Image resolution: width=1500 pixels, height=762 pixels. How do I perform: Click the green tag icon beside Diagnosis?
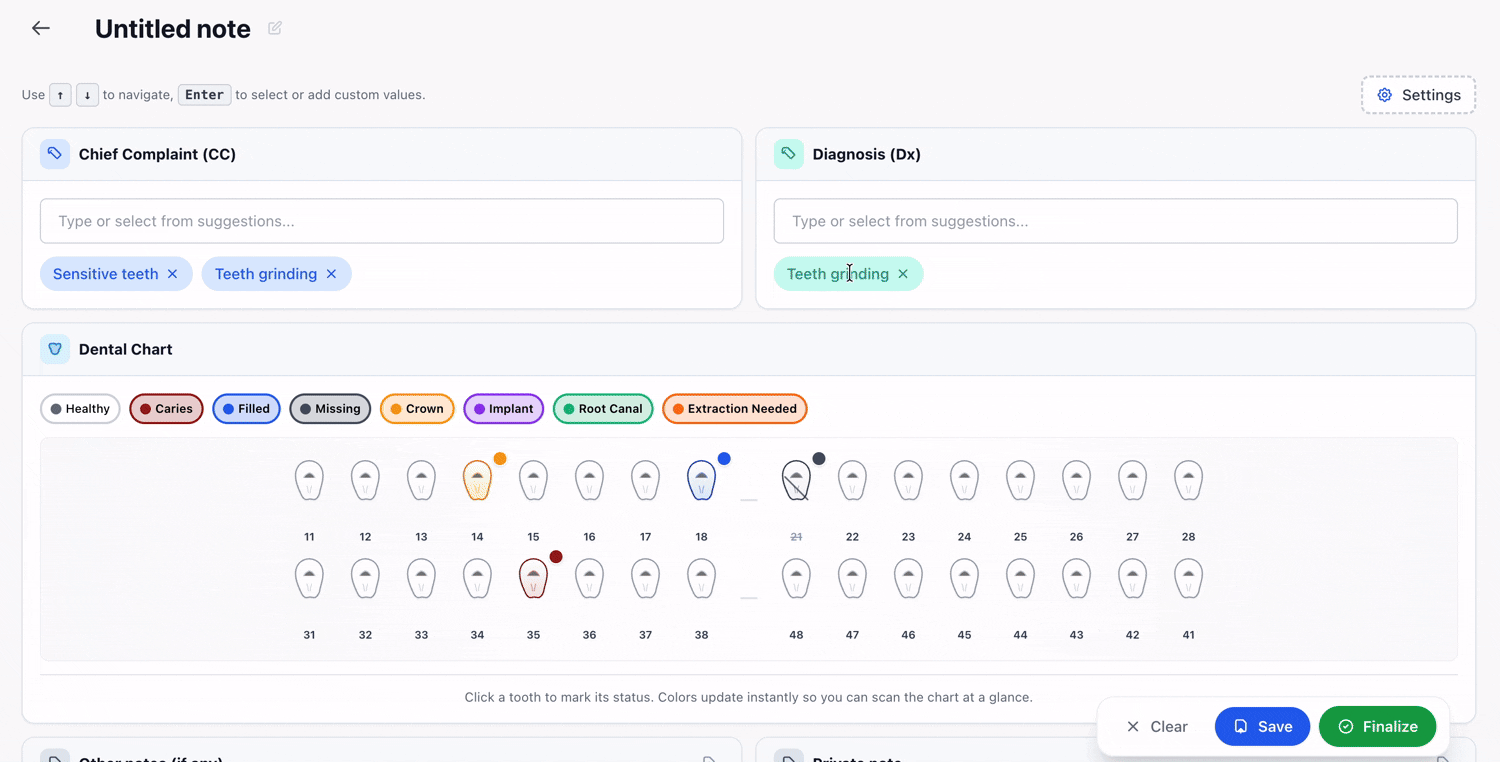click(788, 154)
